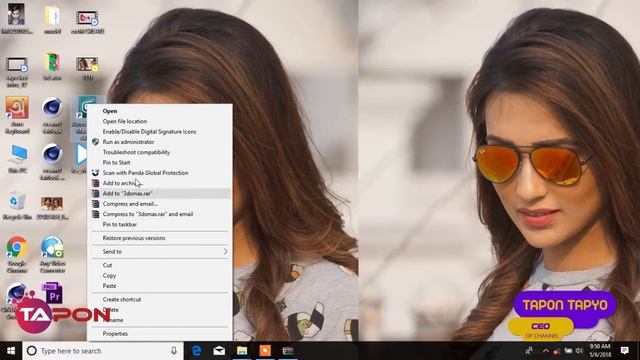The height and width of the screenshot is (360, 640).
Task: Select the Recycle Bin desktop icon
Action: pos(17,206)
